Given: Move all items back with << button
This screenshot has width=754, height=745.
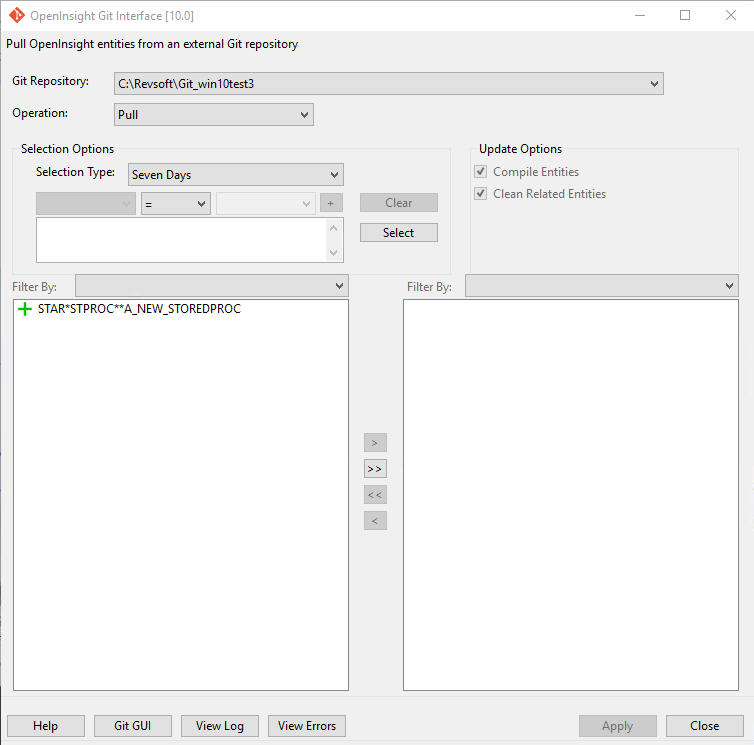Looking at the screenshot, I should (x=375, y=494).
